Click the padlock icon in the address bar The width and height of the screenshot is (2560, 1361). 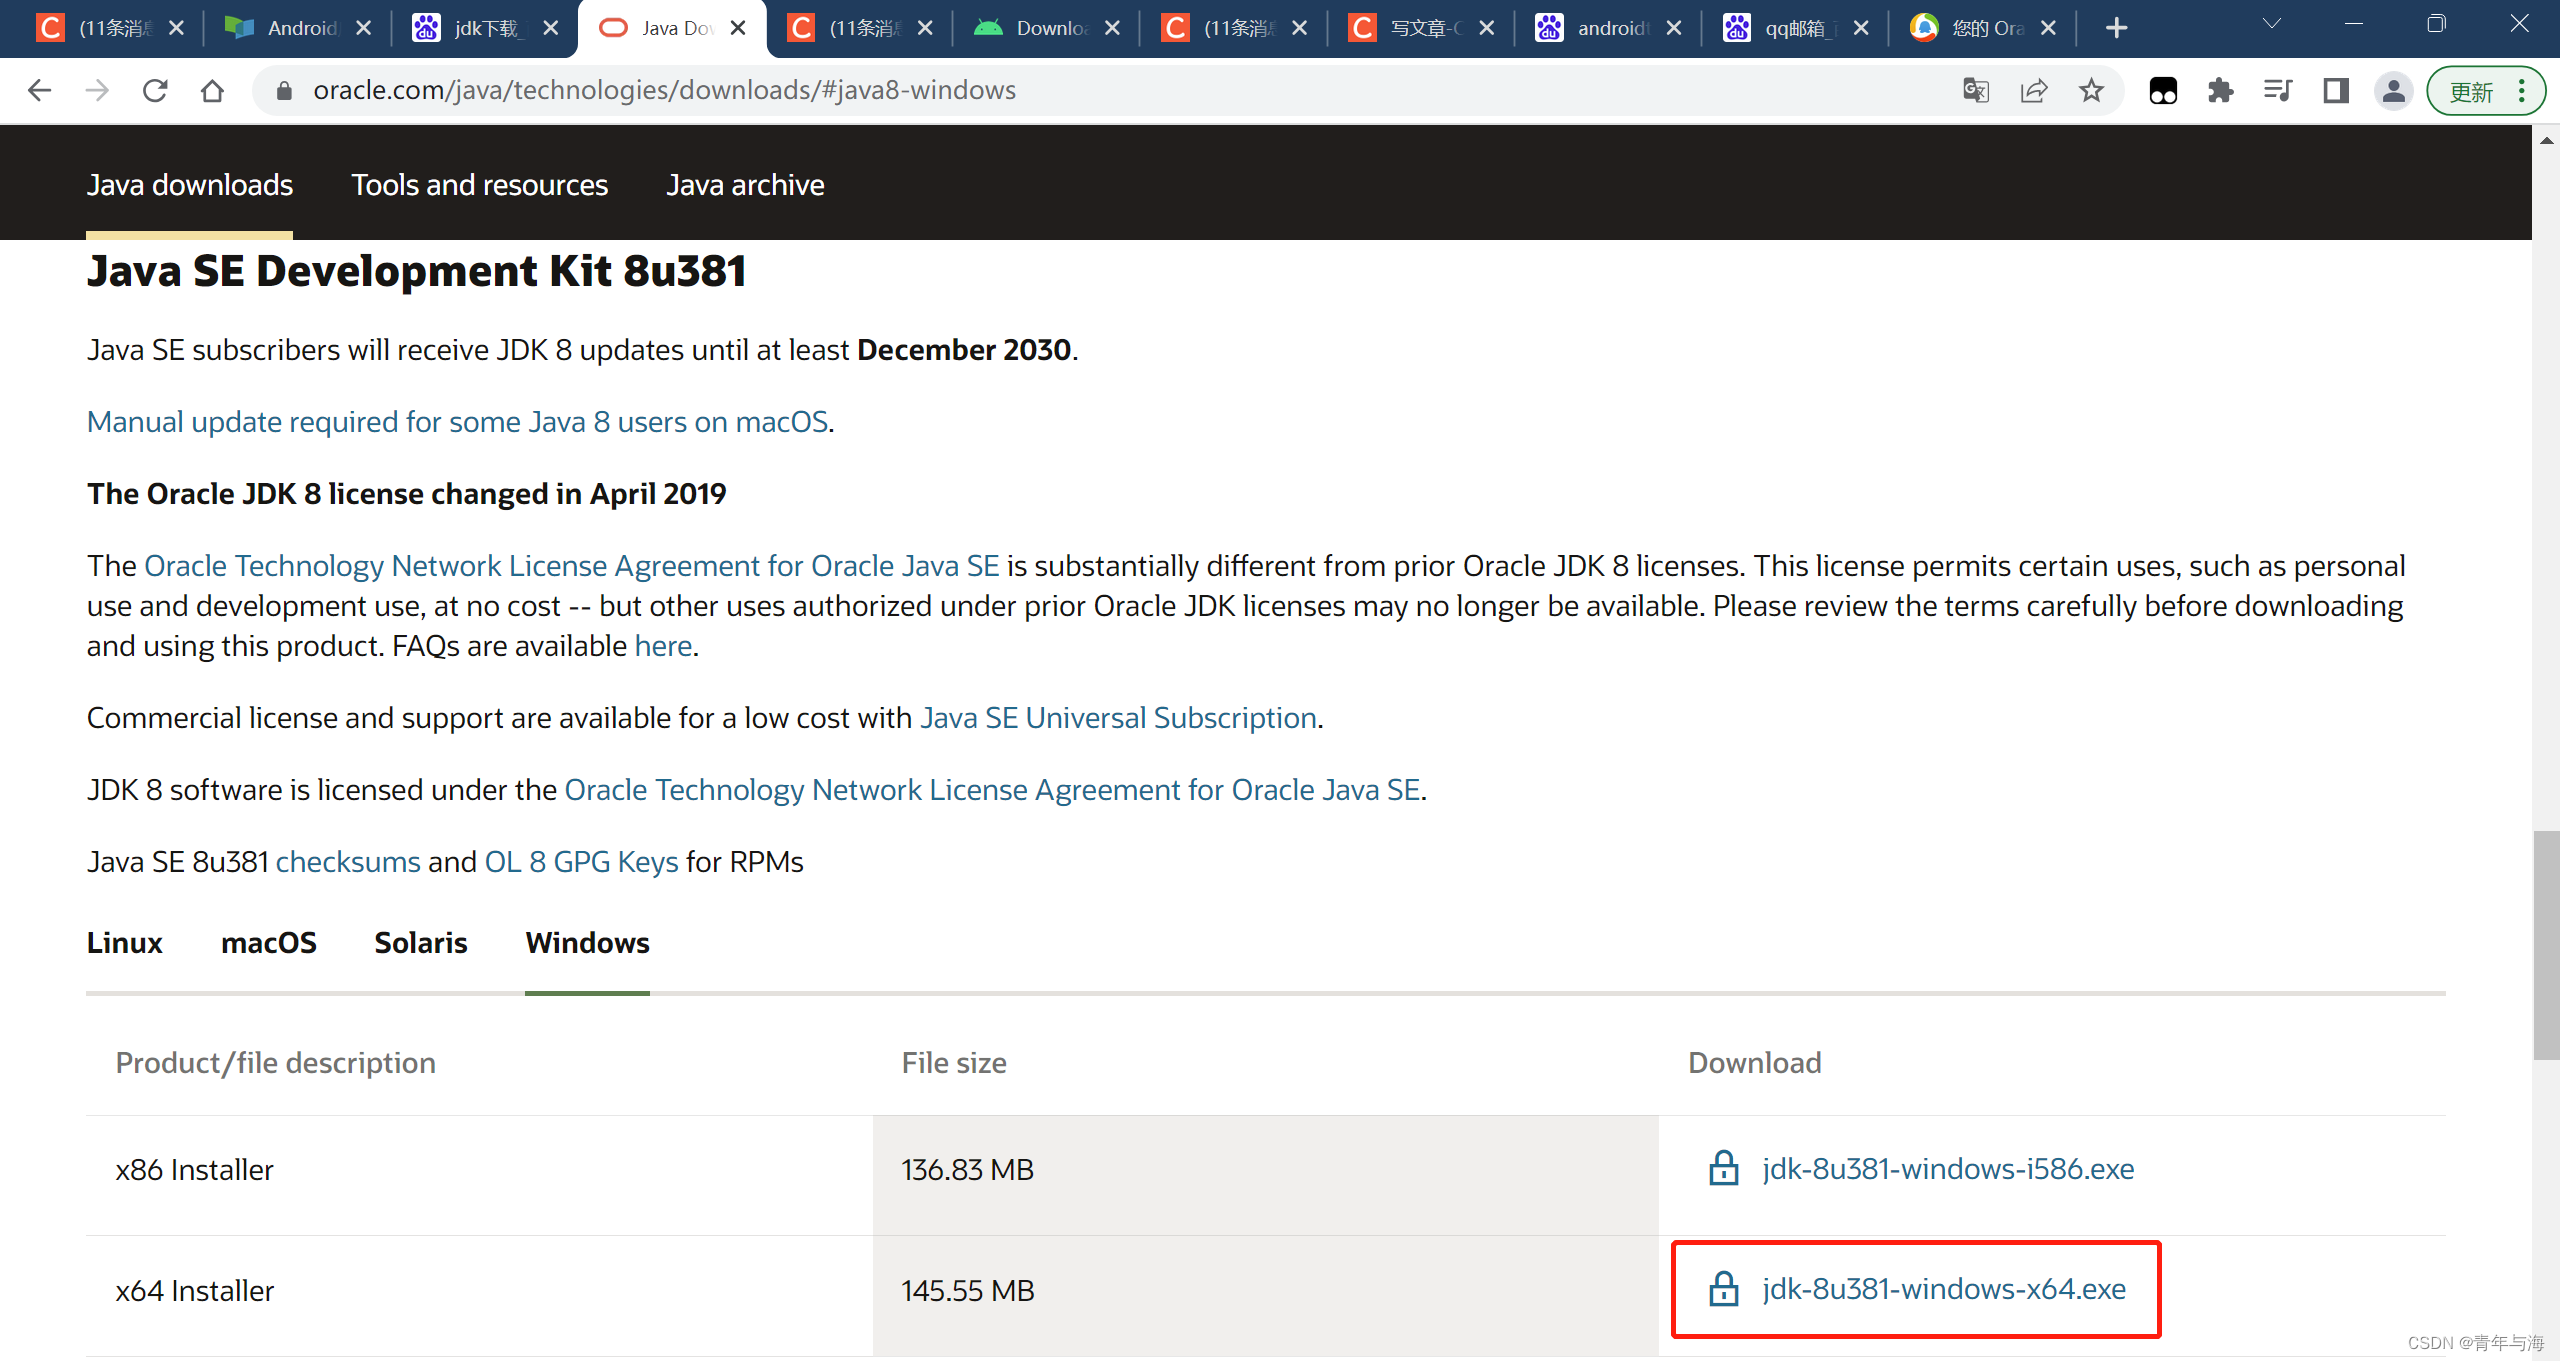click(283, 90)
